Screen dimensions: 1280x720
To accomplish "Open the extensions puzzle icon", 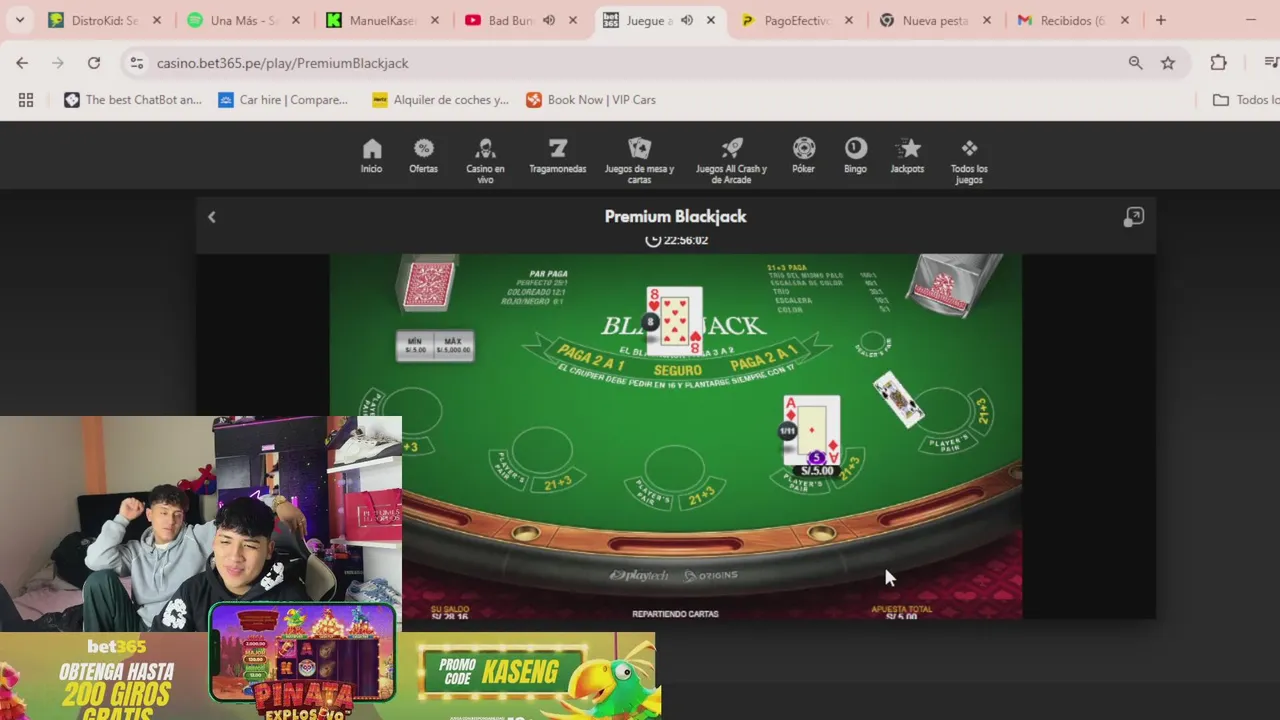I will click(1218, 63).
